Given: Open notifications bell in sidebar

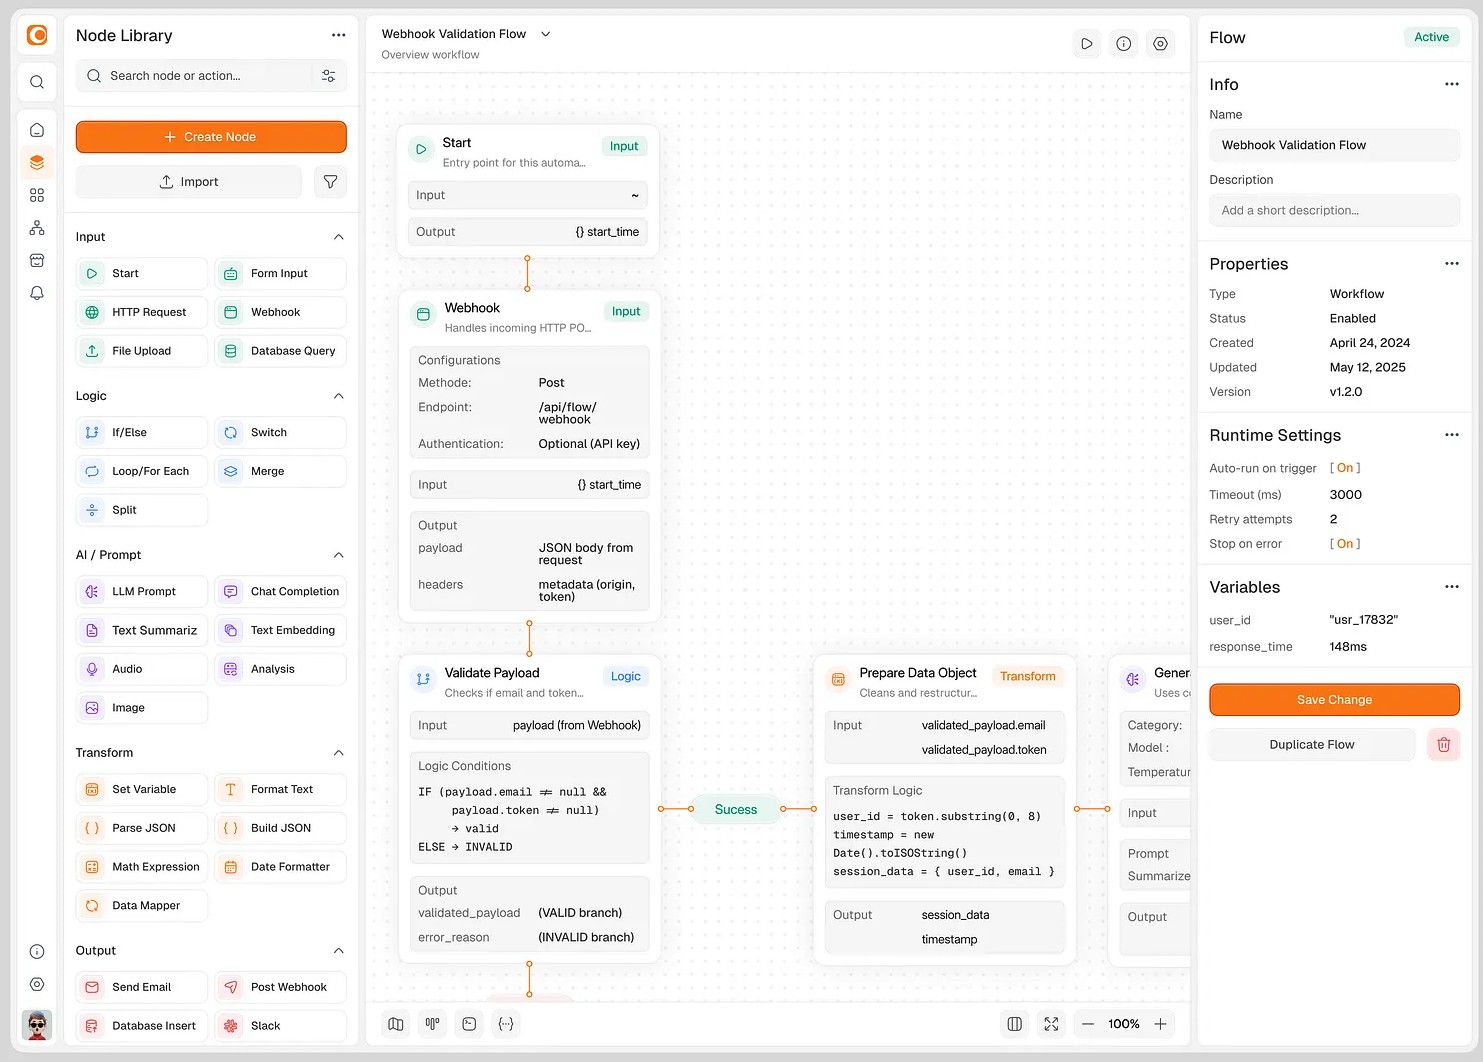Looking at the screenshot, I should coord(37,293).
